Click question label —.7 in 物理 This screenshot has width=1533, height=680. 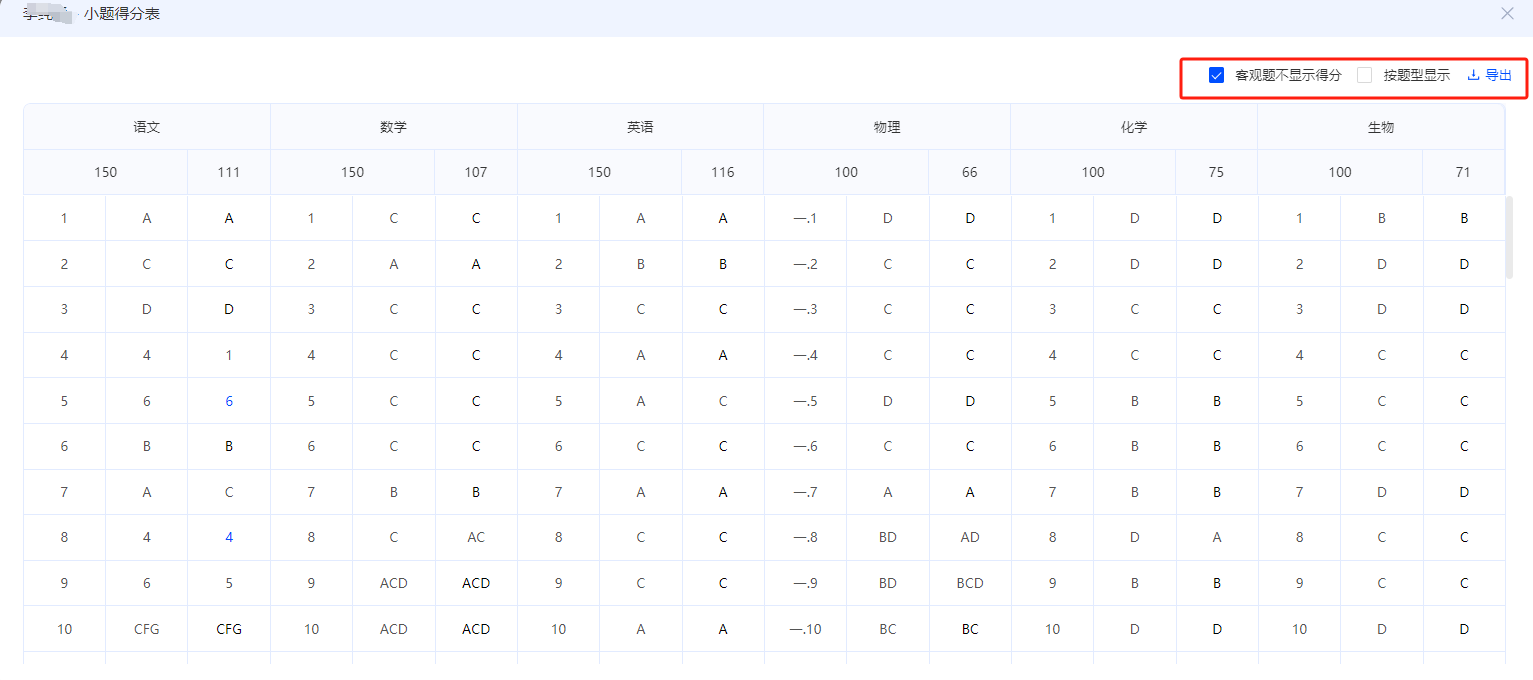[805, 492]
